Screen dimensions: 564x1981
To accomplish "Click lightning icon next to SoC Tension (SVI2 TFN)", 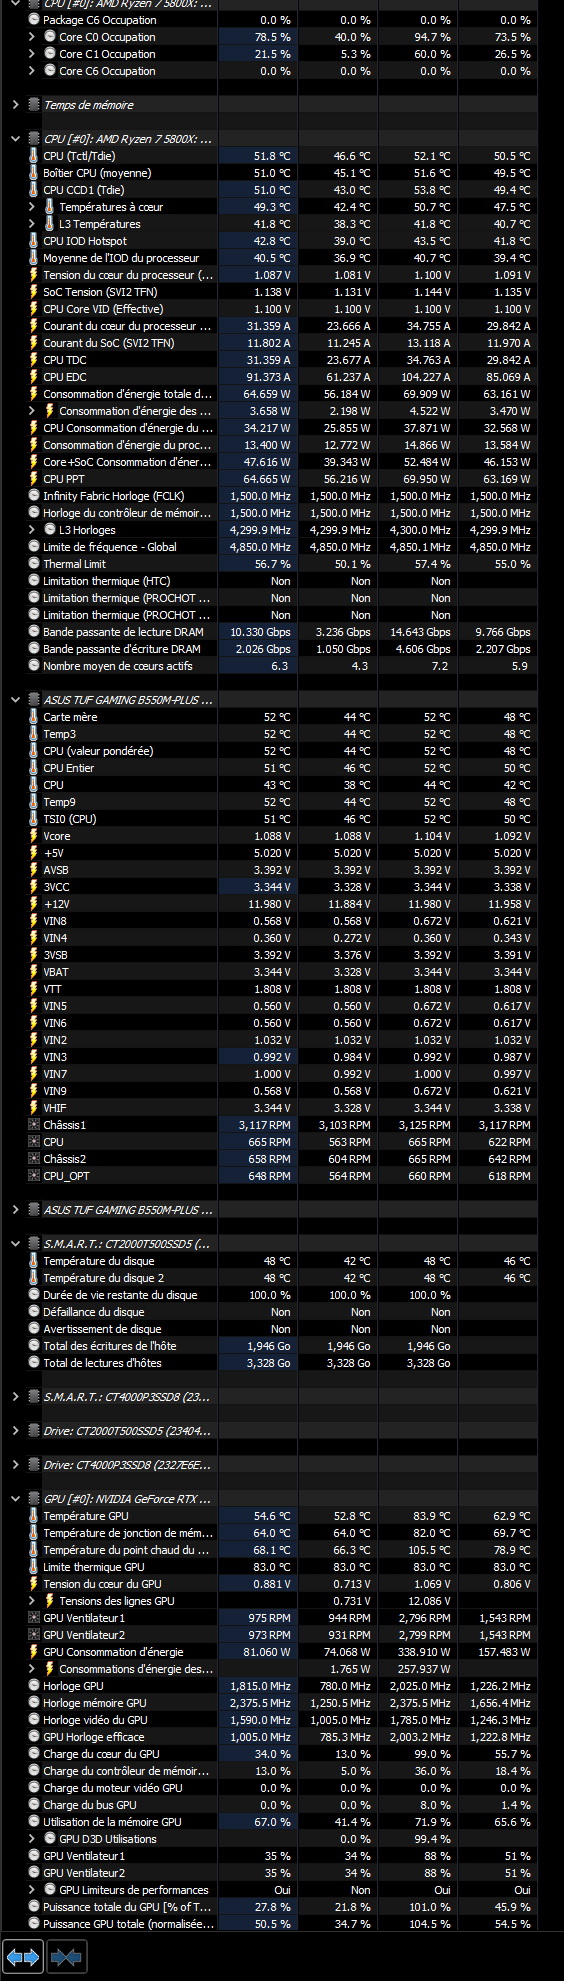I will click(x=34, y=292).
